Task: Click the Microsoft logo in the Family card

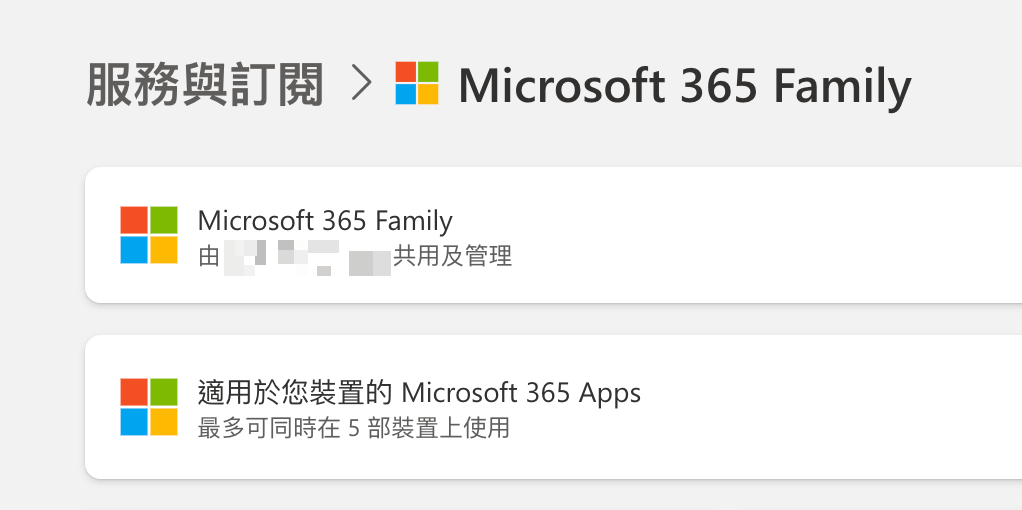Action: [x=149, y=235]
